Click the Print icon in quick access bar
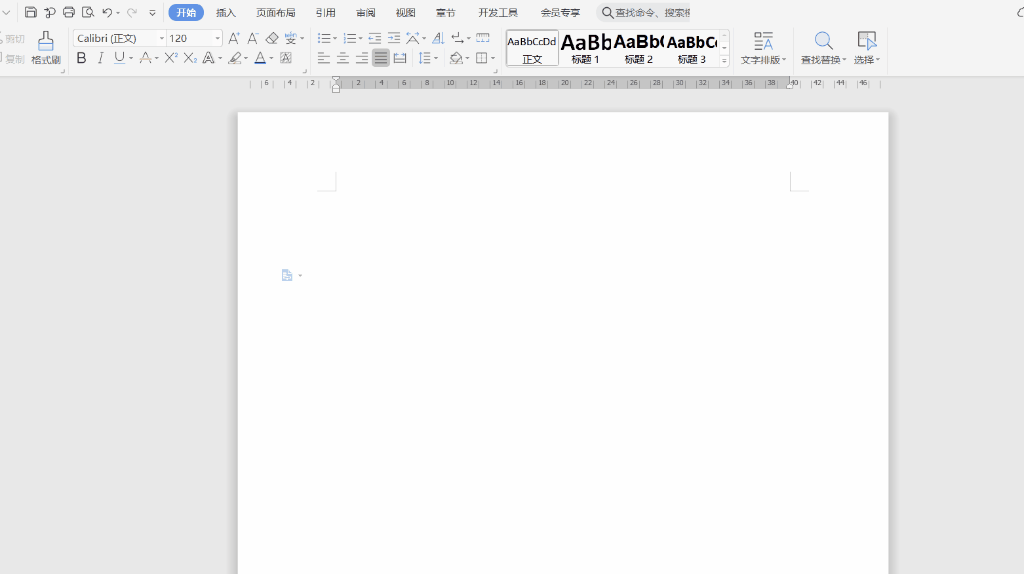 coord(69,13)
